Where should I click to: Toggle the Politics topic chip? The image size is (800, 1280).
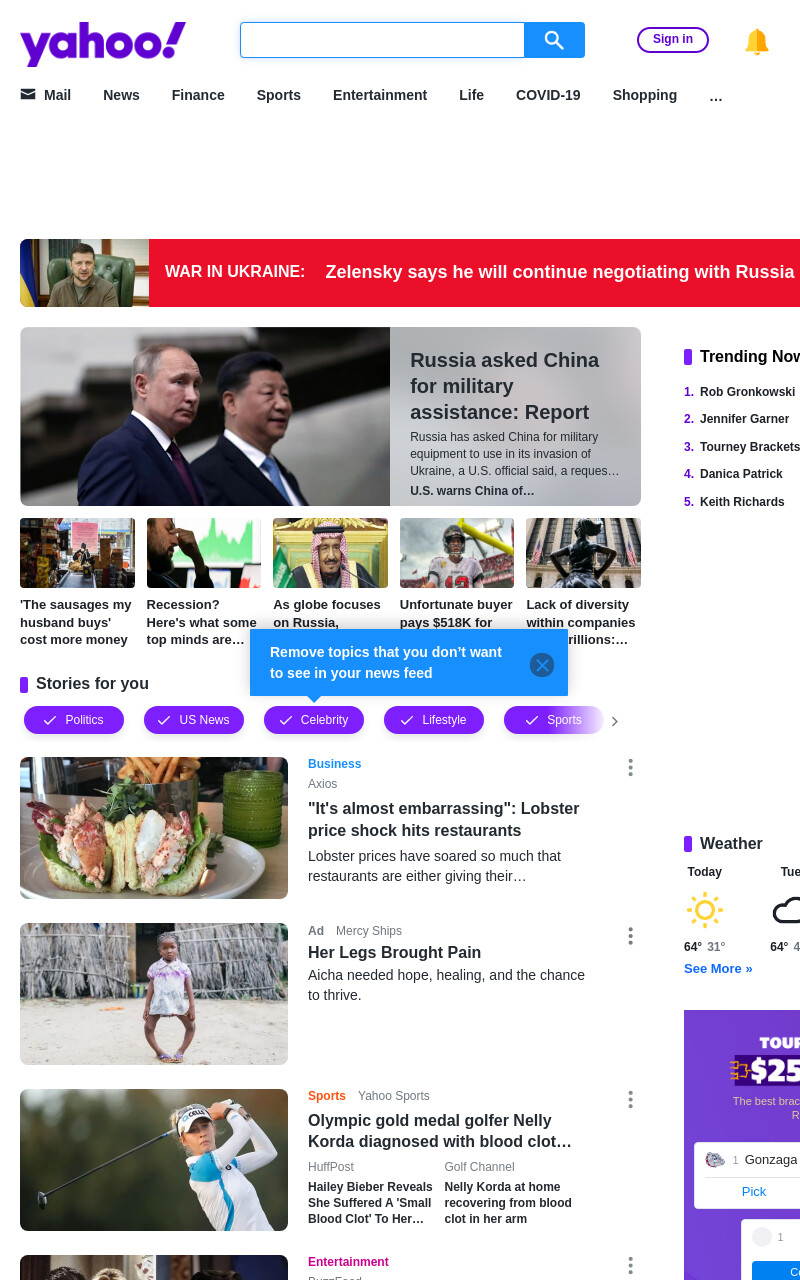pos(74,720)
